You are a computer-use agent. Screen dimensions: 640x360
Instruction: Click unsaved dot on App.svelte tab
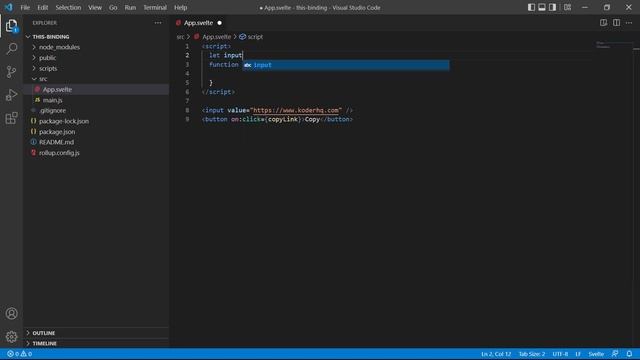pyautogui.click(x=220, y=23)
